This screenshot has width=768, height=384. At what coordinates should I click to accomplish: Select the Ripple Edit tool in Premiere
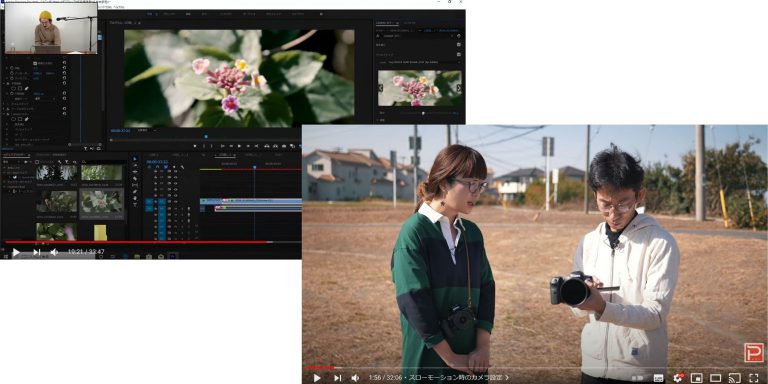tap(135, 172)
